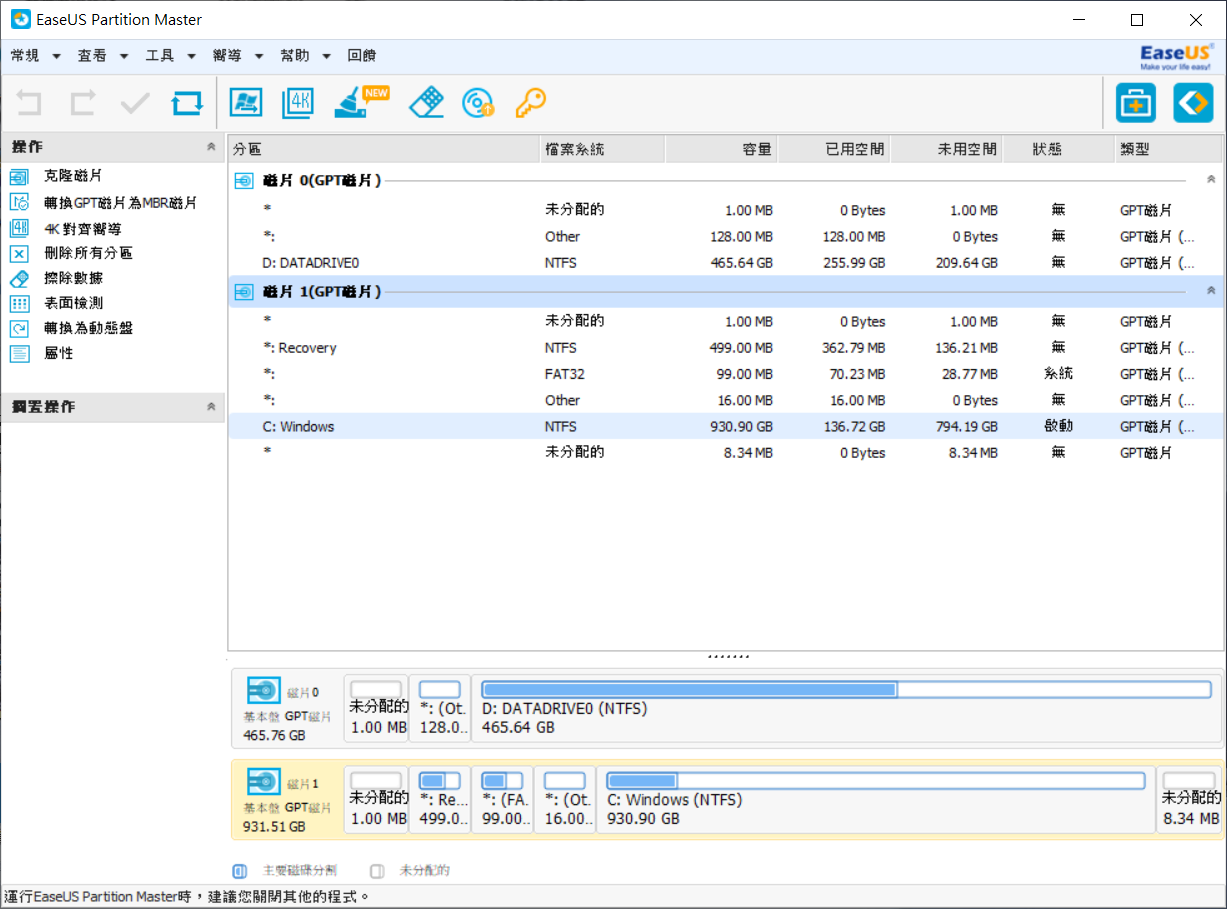Sort by the 狀態 column header
1227x909 pixels.
coord(1058,149)
